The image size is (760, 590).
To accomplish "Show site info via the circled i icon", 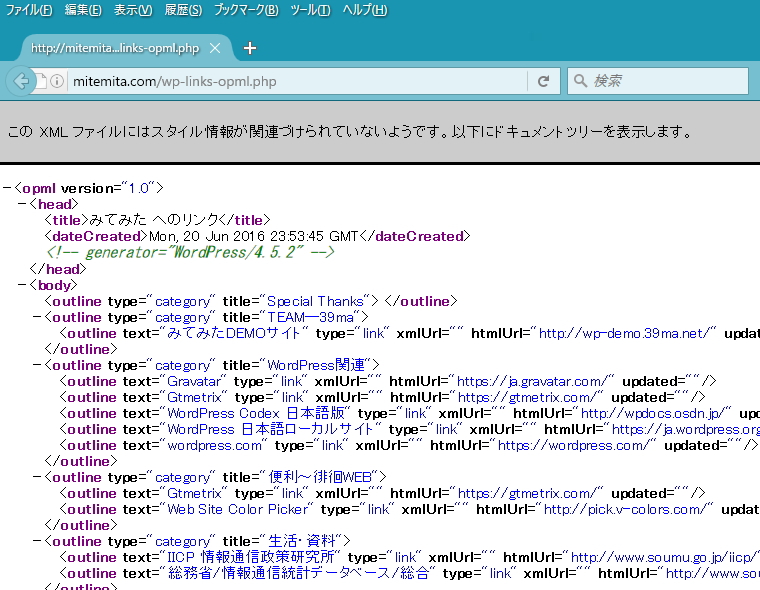I will pyautogui.click(x=57, y=81).
